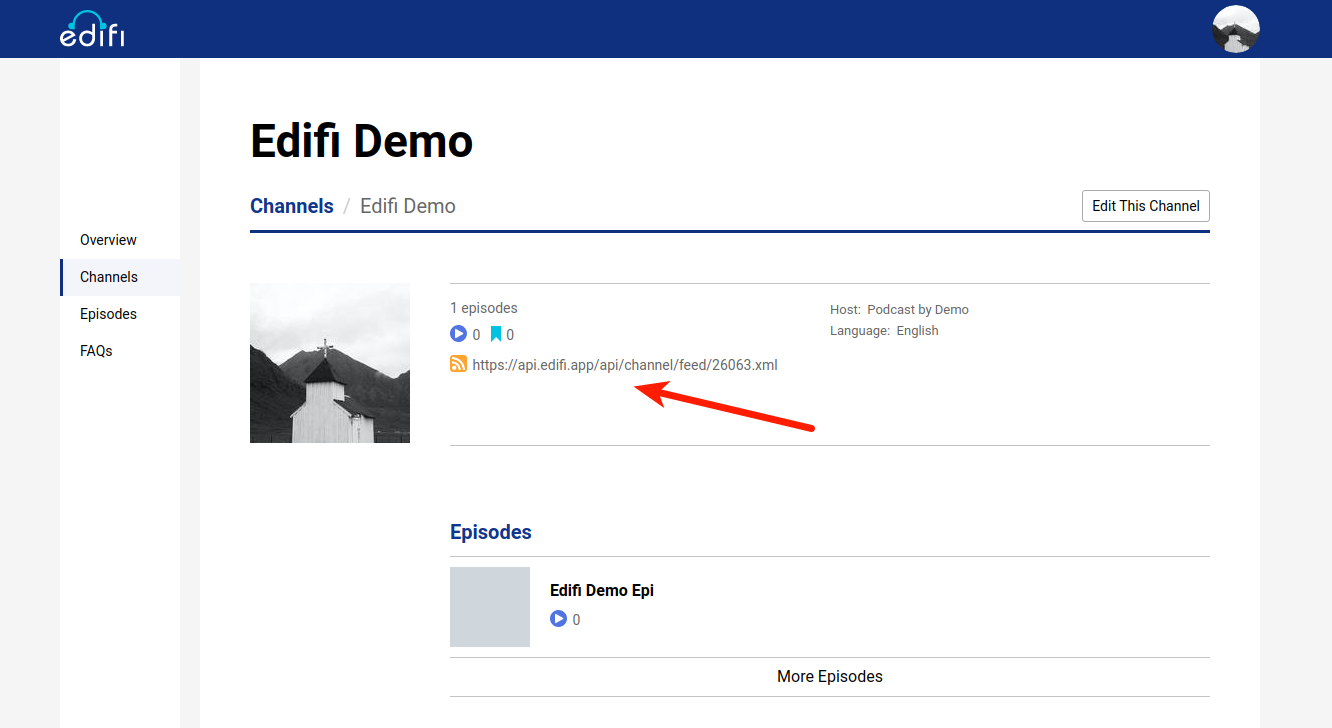Click the Episodes section heading
The width and height of the screenshot is (1332, 728).
(491, 532)
